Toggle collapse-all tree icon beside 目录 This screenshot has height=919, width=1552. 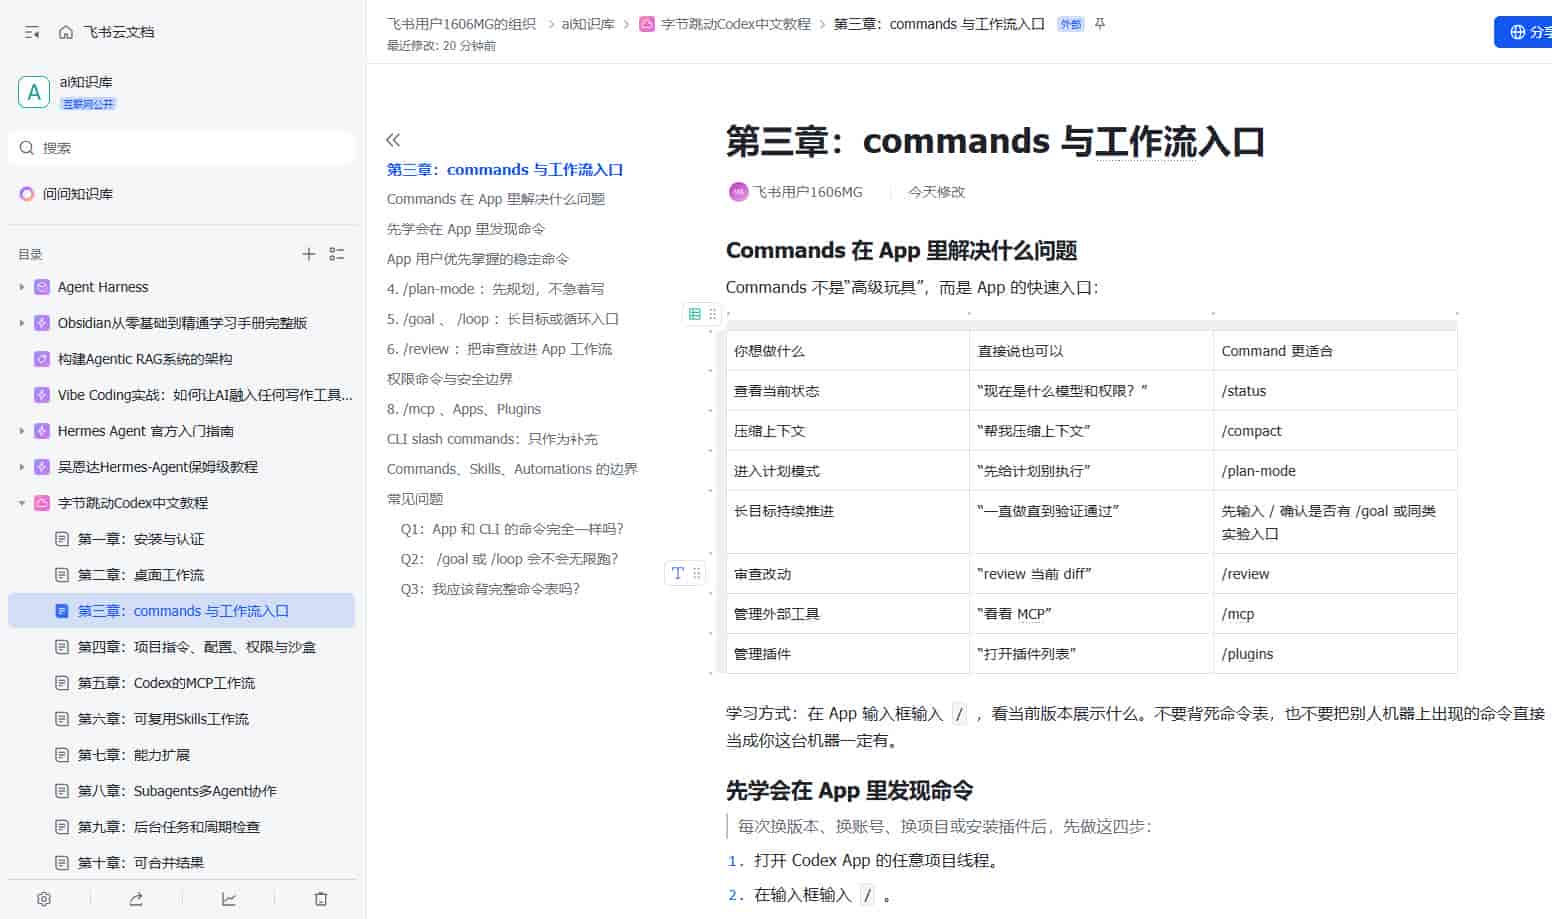click(x=337, y=254)
